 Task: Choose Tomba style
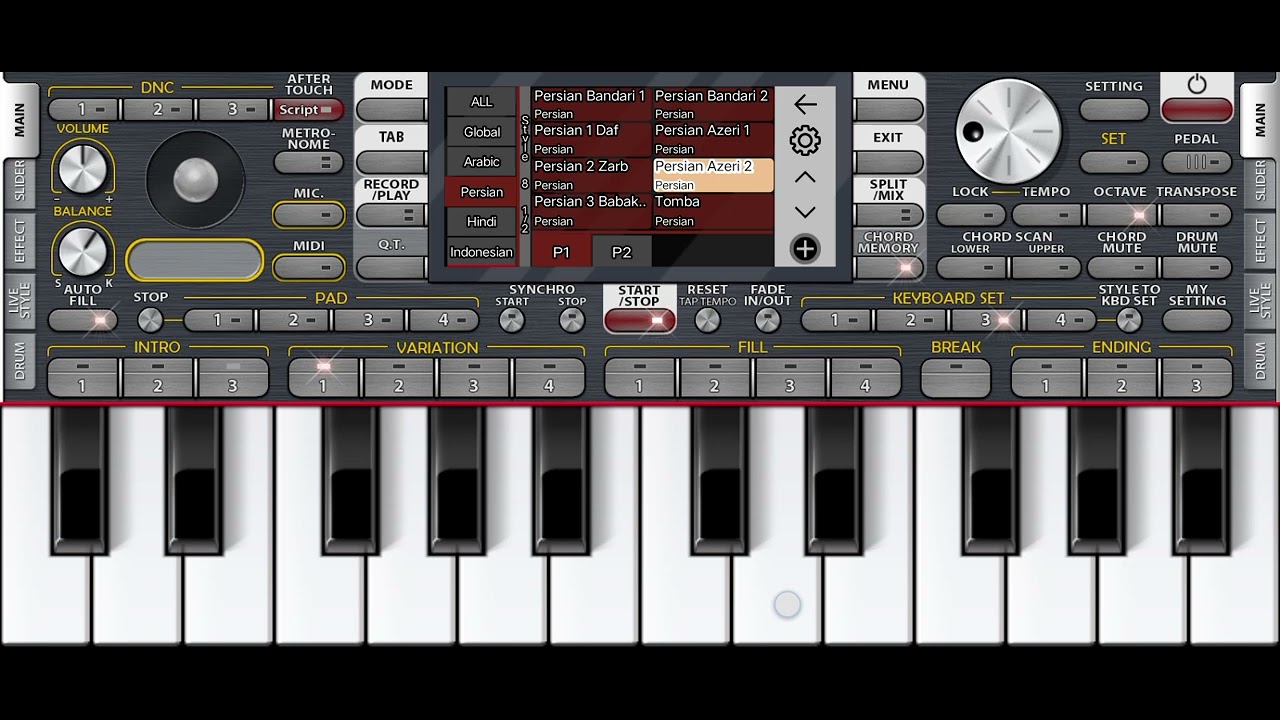click(x=713, y=211)
